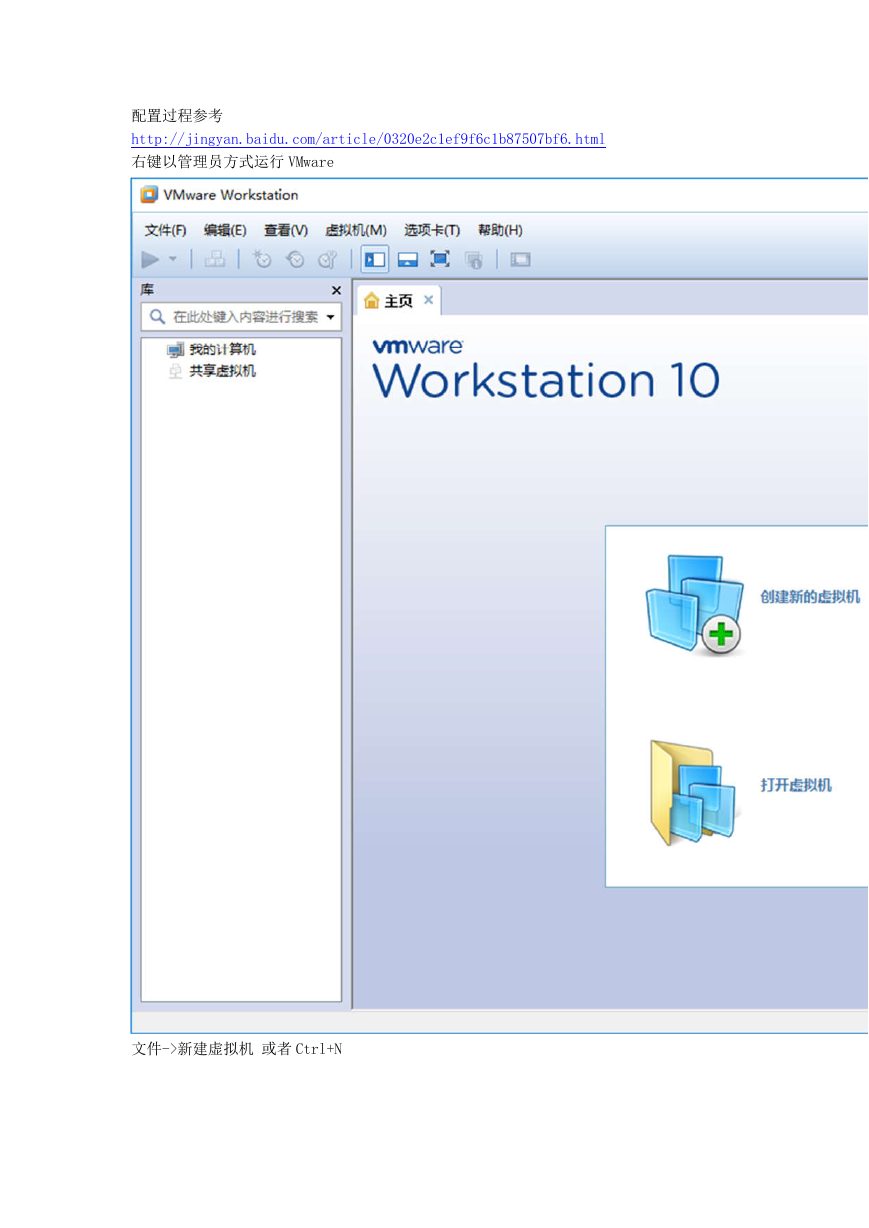Click the home icon on 主页 tab
The width and height of the screenshot is (869, 1228).
tap(372, 301)
